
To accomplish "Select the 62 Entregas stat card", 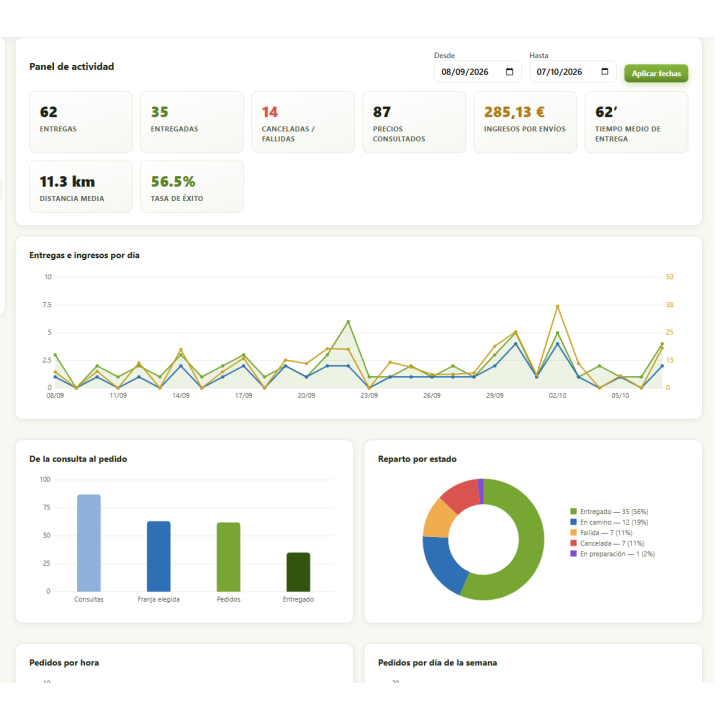I will click(x=82, y=123).
